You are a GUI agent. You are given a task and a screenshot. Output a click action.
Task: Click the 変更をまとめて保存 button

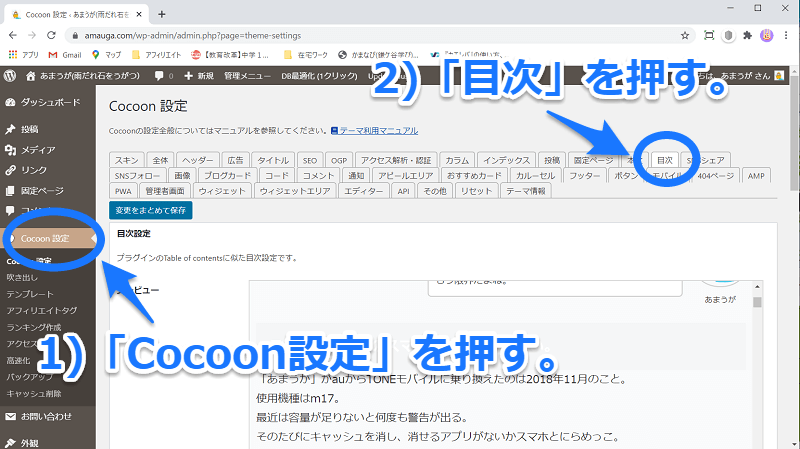151,210
